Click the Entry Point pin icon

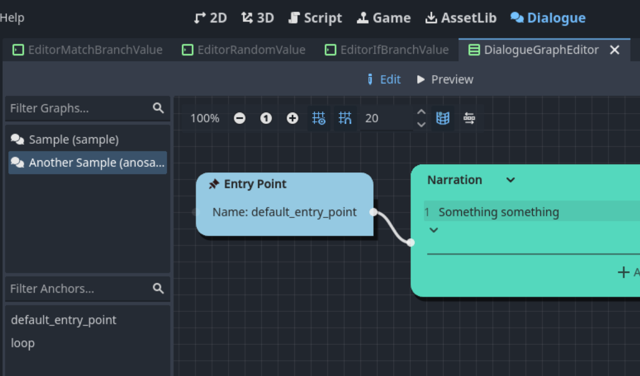[214, 184]
